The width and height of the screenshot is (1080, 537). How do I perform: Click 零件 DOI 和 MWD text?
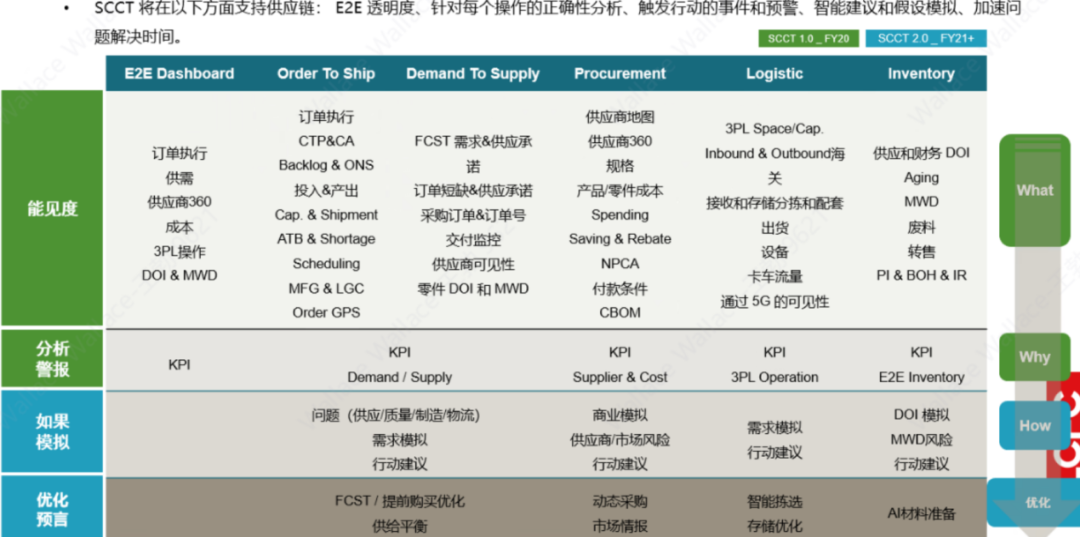(x=472, y=288)
